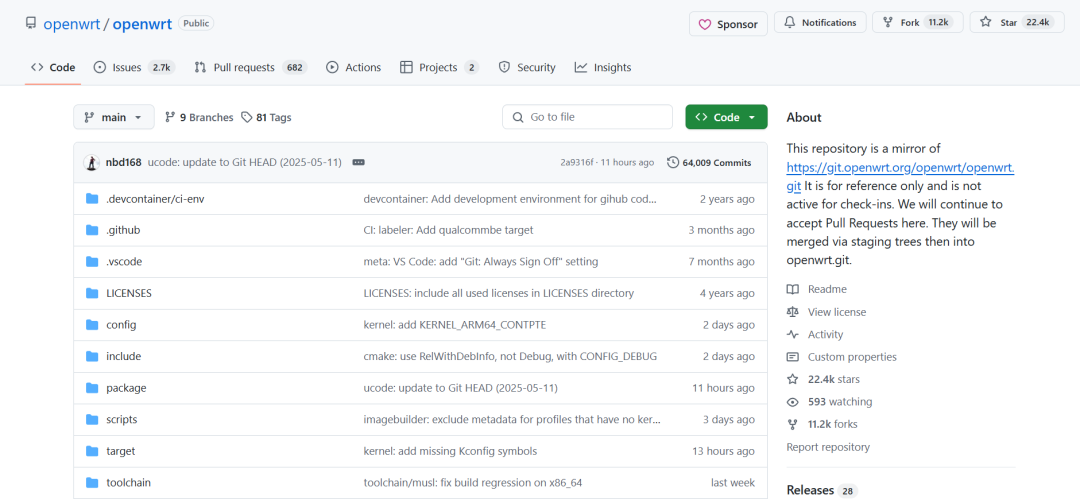Click the commit message ellipsis icon

[358, 163]
